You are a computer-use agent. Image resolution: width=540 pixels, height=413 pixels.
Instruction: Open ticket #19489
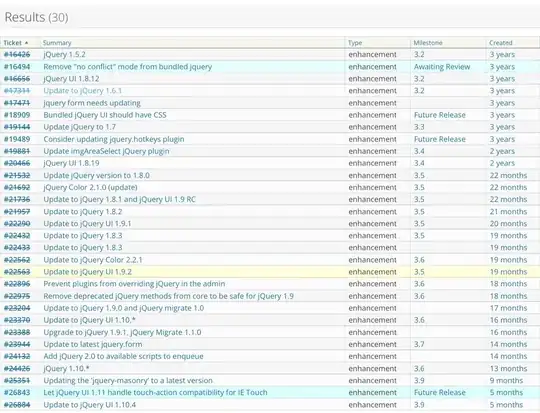[x=17, y=139]
